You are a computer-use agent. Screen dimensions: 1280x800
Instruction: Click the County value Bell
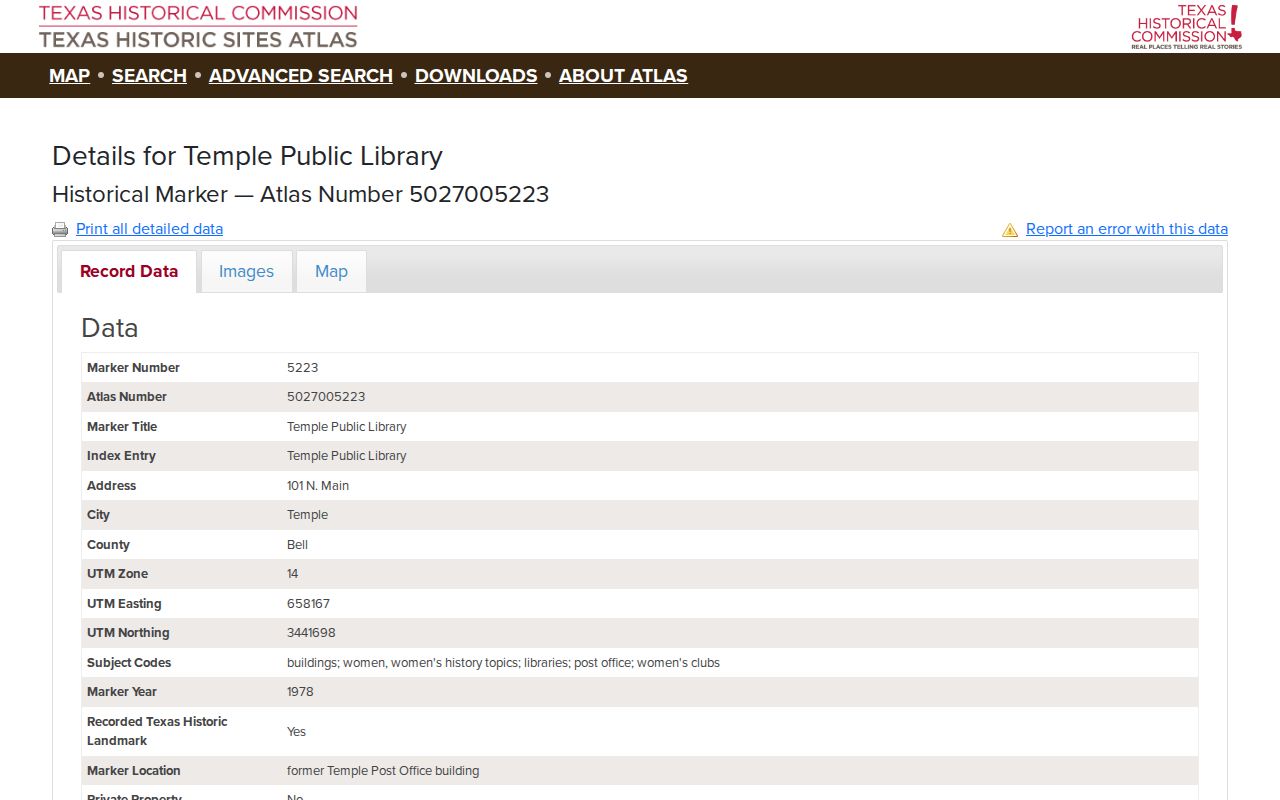[x=297, y=545]
